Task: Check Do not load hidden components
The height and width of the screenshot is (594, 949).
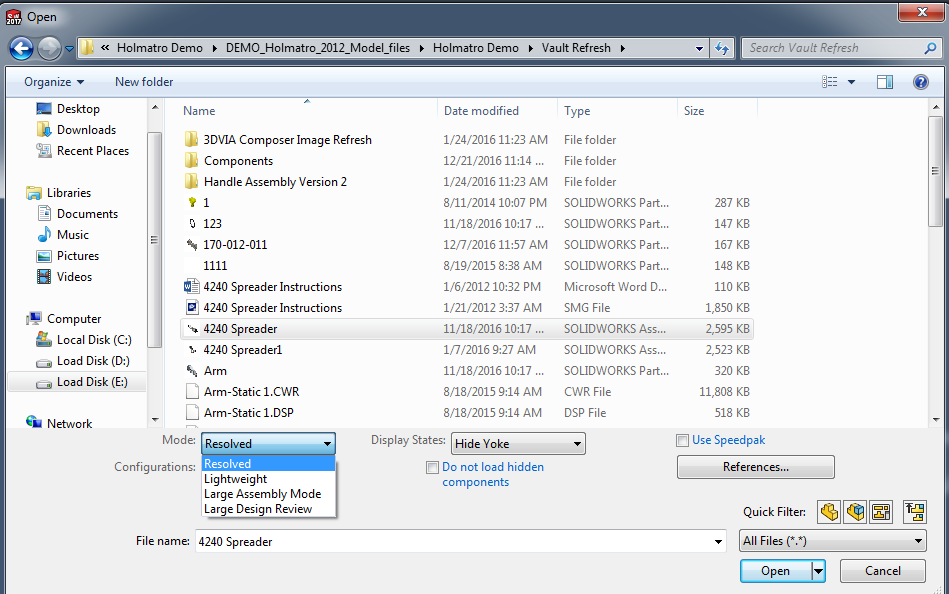Action: [432, 467]
